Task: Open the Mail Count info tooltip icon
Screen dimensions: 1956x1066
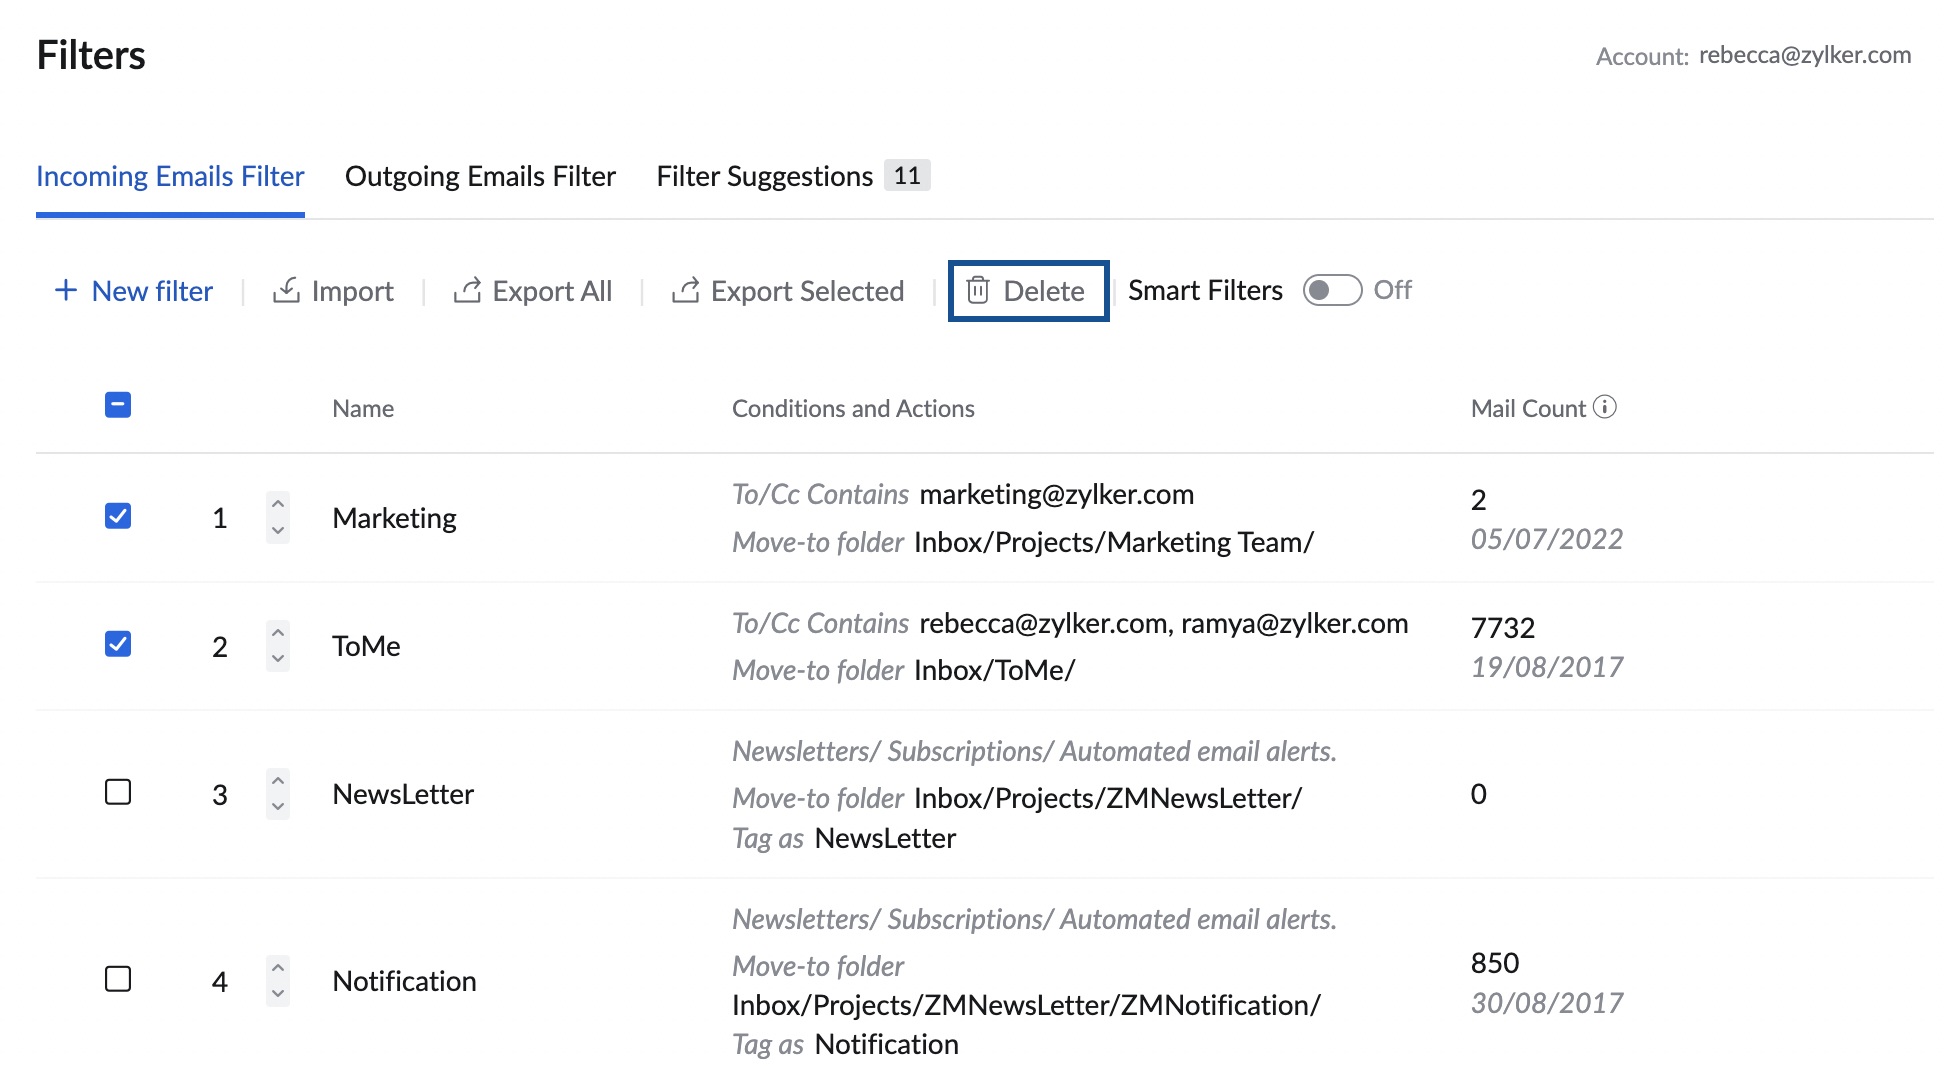Action: point(1606,407)
